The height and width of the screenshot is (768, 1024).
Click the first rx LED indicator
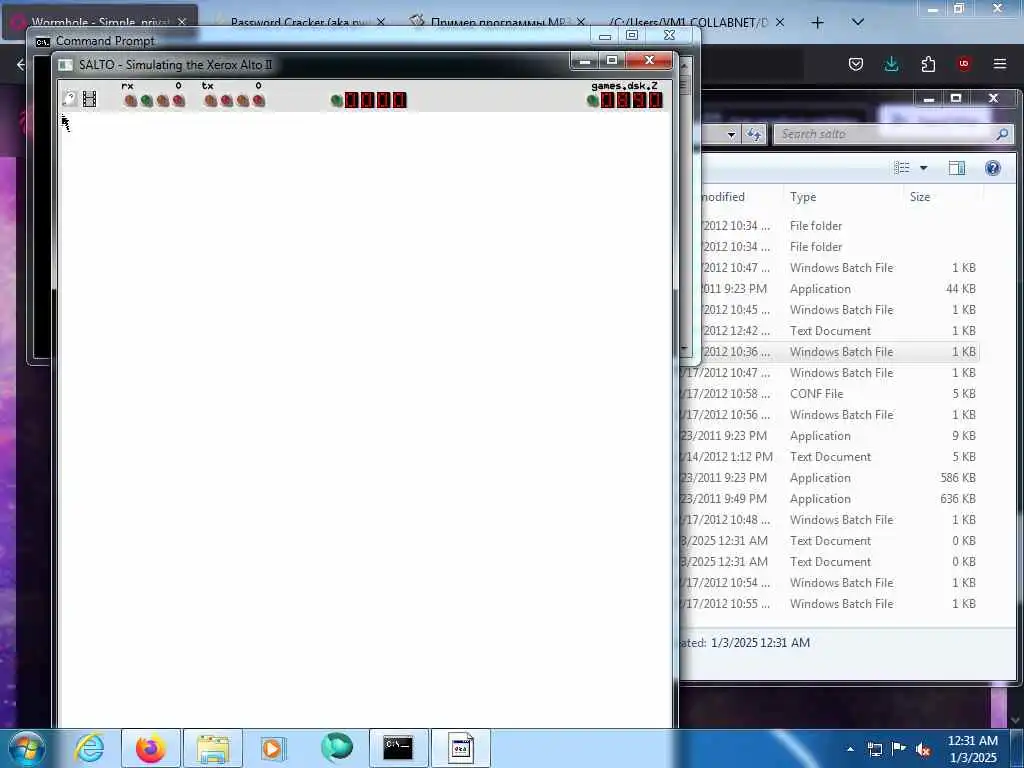[x=131, y=101]
